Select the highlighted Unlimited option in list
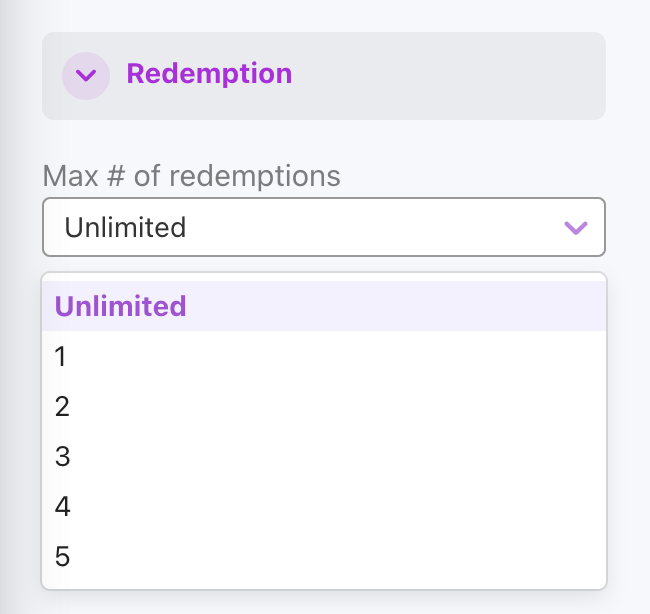Screen dimensions: 650x614 (324, 306)
